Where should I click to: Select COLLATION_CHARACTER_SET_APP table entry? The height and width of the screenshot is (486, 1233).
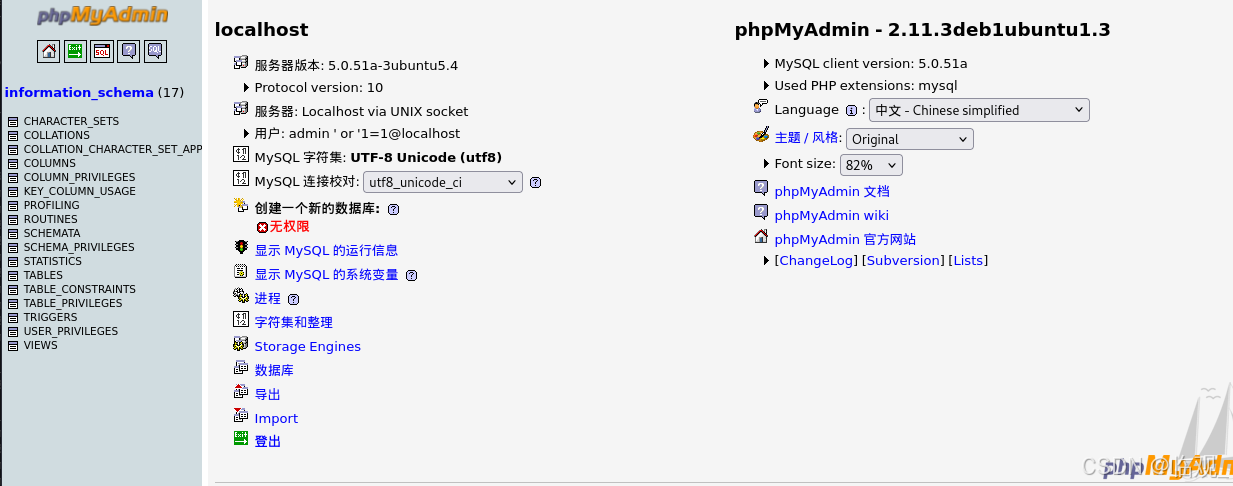[x=113, y=149]
